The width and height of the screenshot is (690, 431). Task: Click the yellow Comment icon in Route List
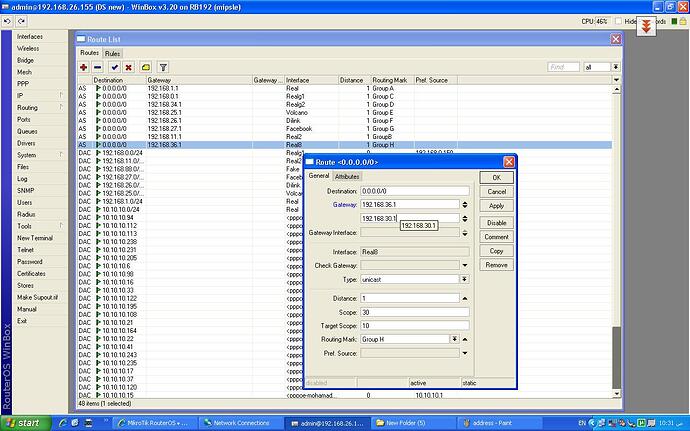[x=146, y=67]
